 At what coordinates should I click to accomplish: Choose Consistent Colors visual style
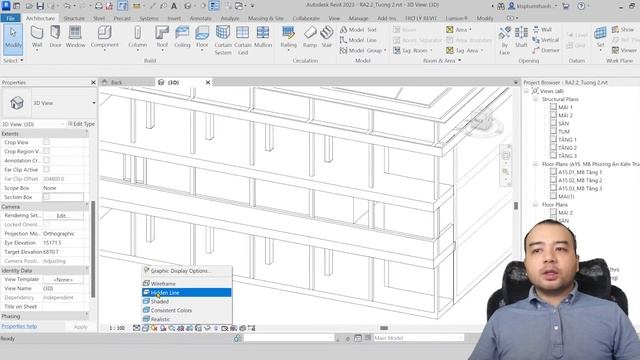pyautogui.click(x=187, y=310)
